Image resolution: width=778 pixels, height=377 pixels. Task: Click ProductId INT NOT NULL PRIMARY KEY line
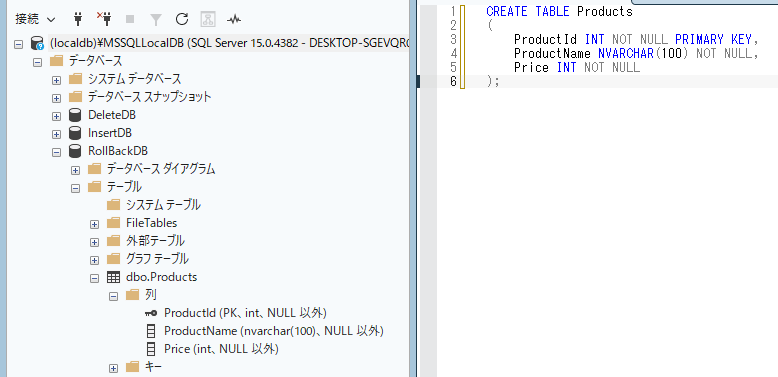click(x=636, y=39)
